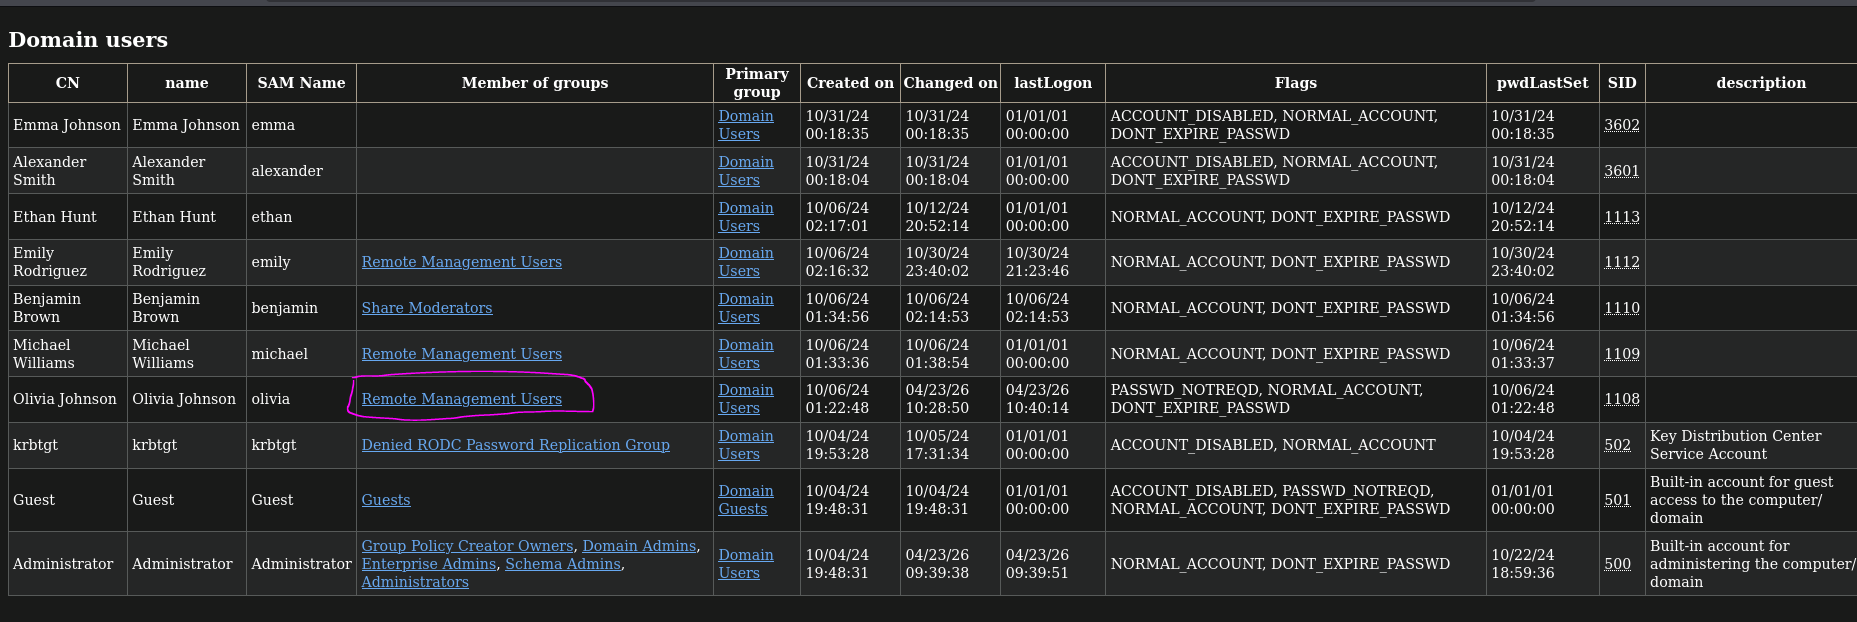The image size is (1857, 622).
Task: Open the Guests group link for Guest account
Action: coord(385,499)
